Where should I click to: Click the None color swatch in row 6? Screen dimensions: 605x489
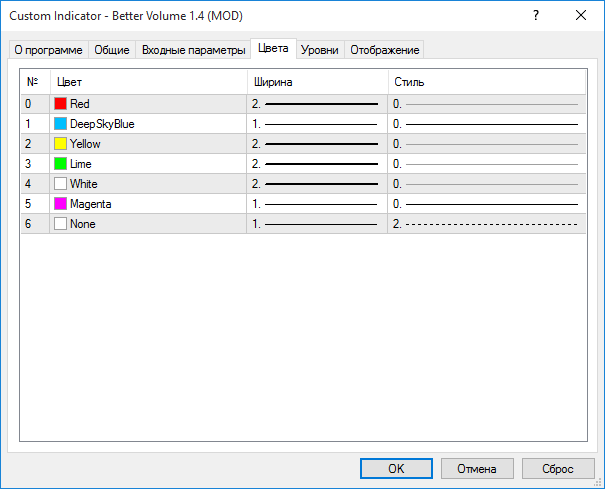pos(60,224)
